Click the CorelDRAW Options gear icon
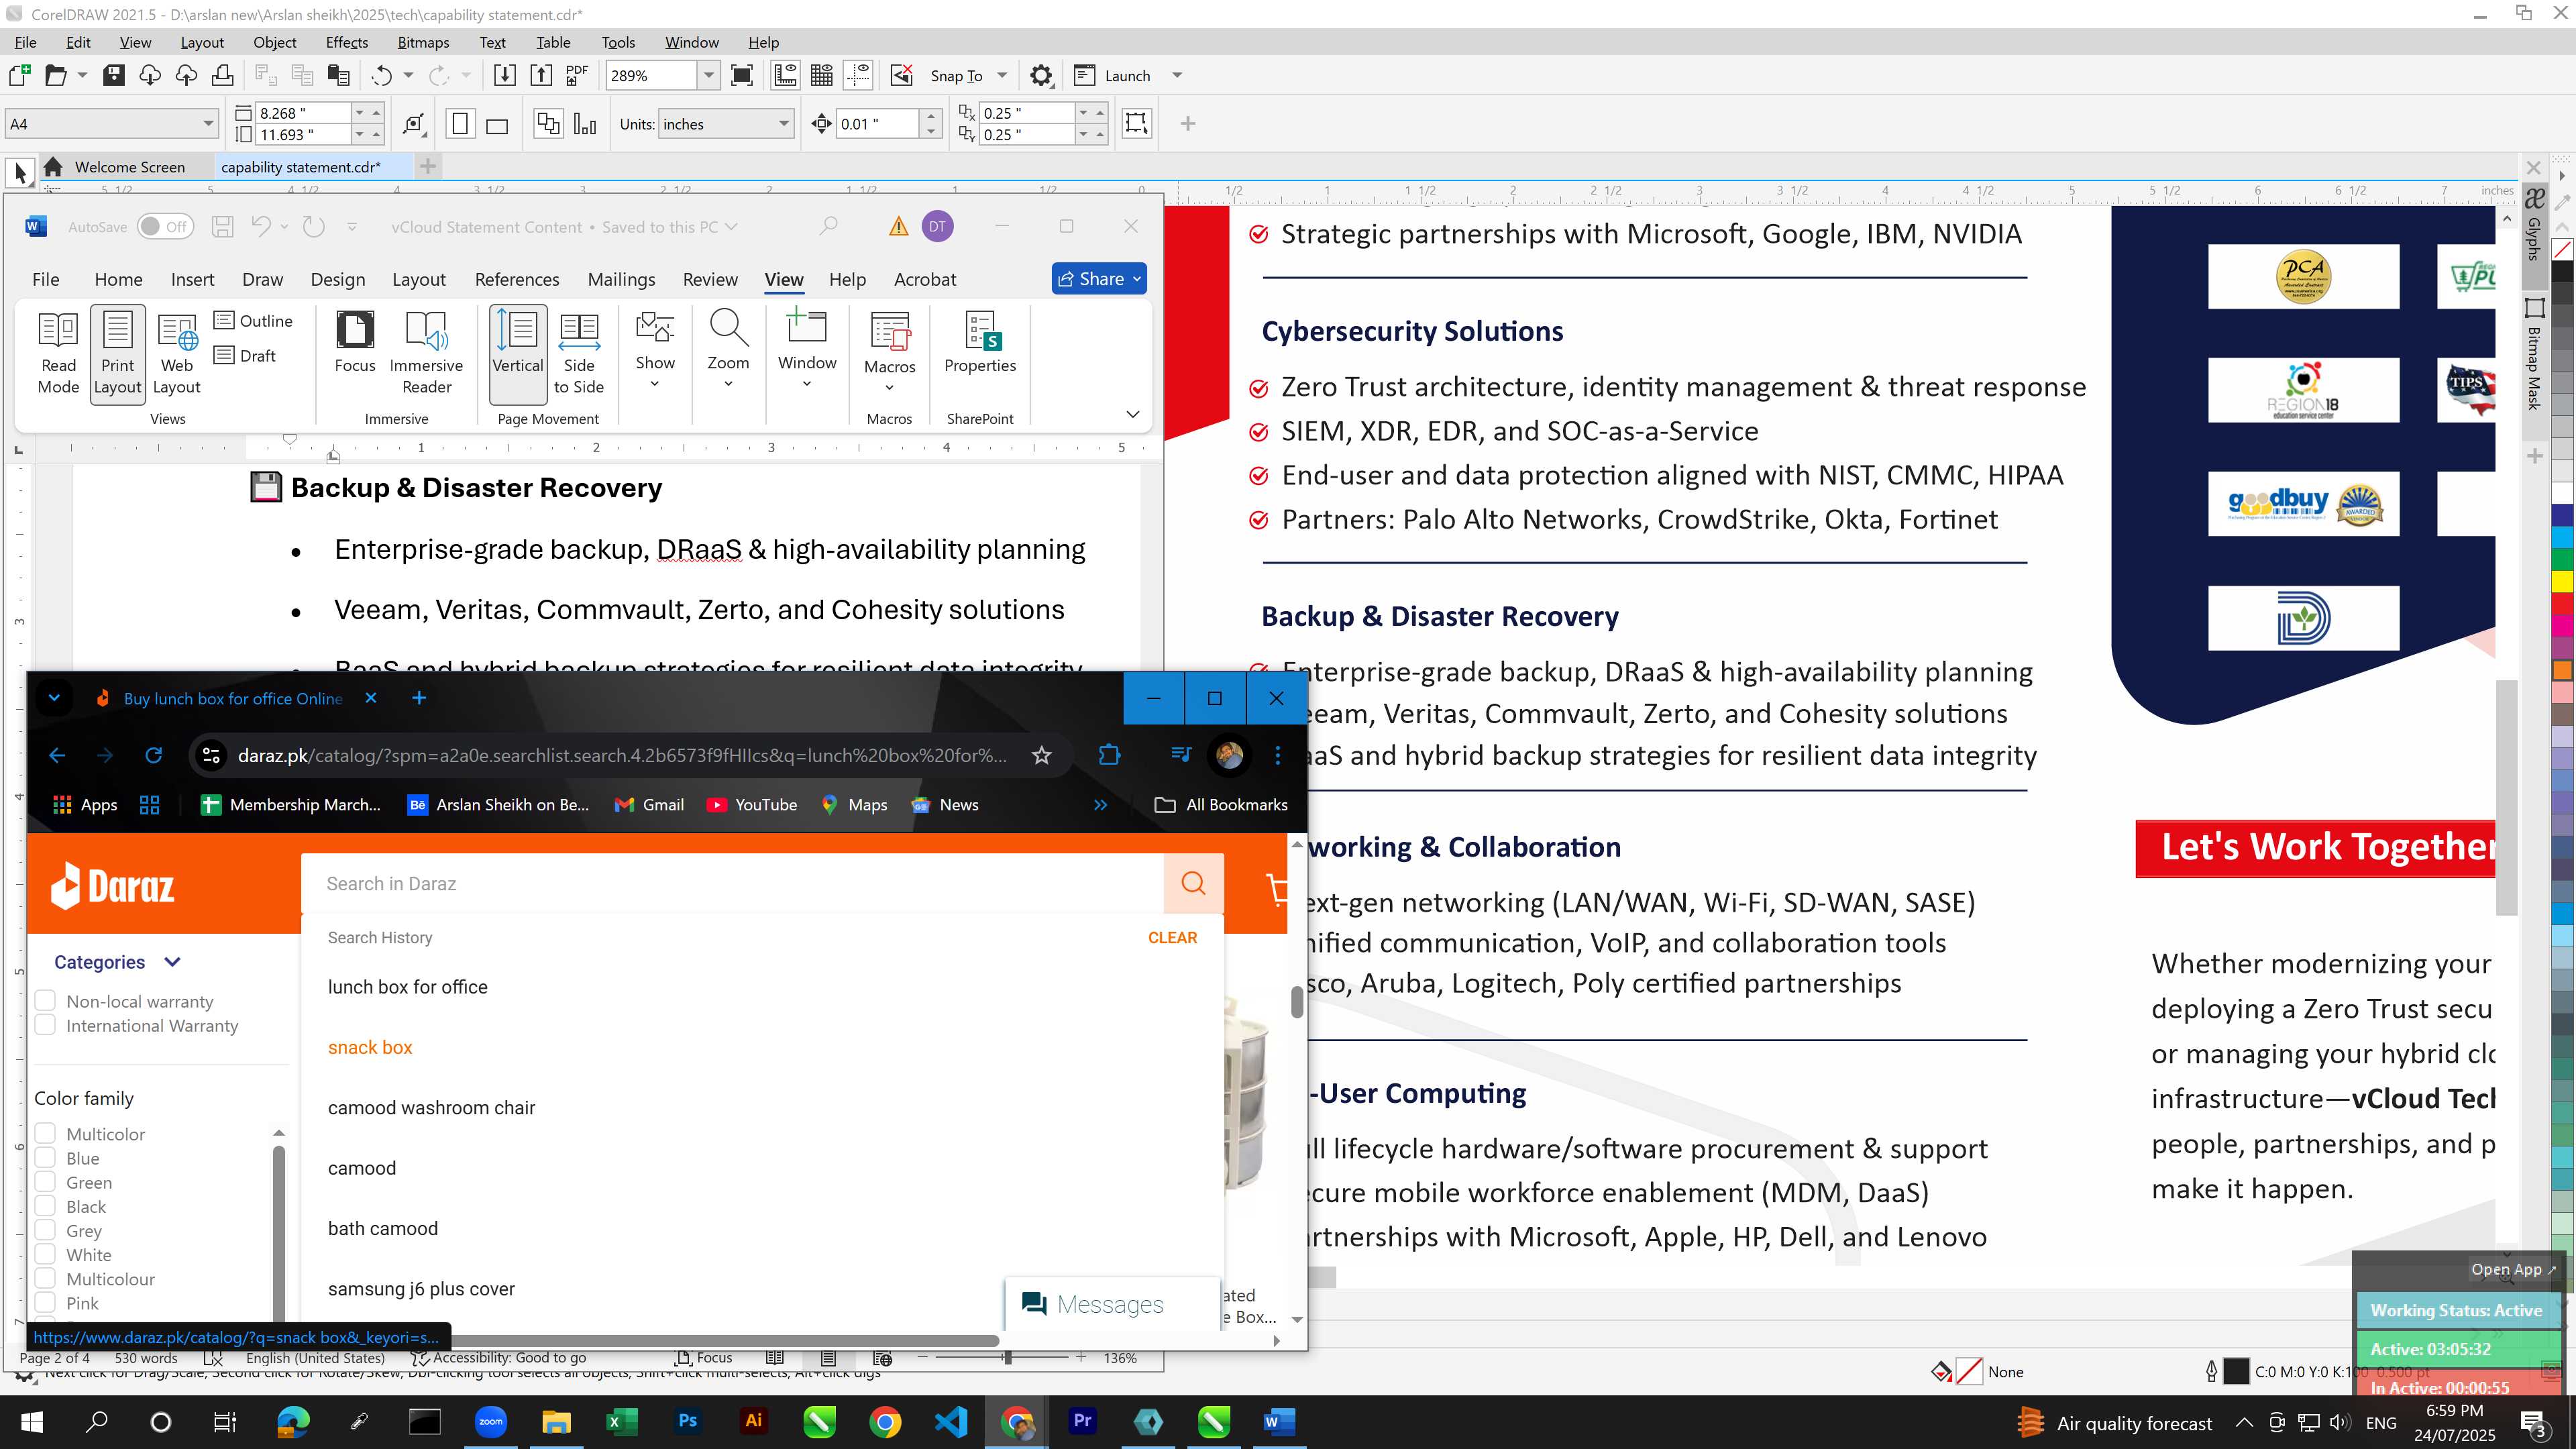 point(1041,75)
